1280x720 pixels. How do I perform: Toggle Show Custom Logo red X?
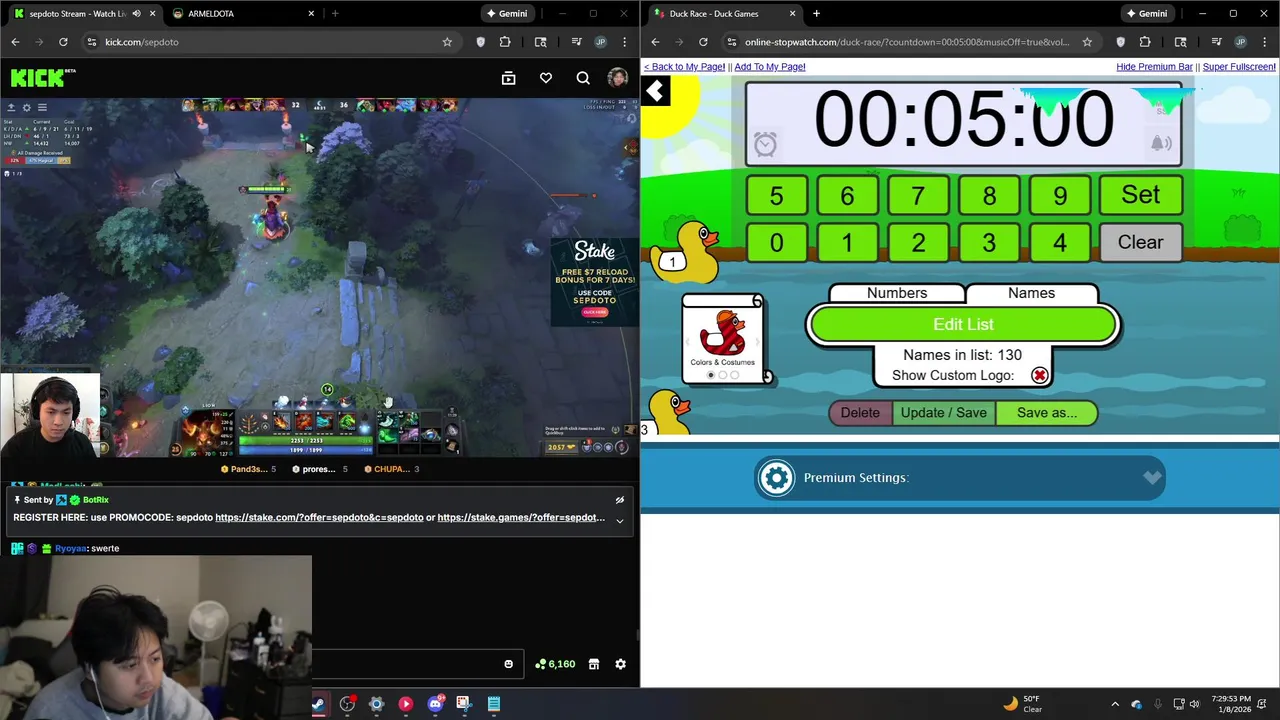point(1039,376)
